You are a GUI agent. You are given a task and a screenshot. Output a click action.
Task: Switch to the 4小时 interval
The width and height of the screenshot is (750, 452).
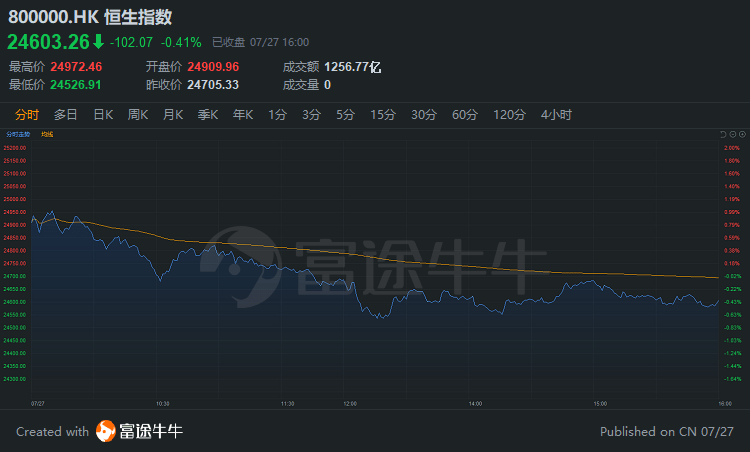click(x=556, y=115)
